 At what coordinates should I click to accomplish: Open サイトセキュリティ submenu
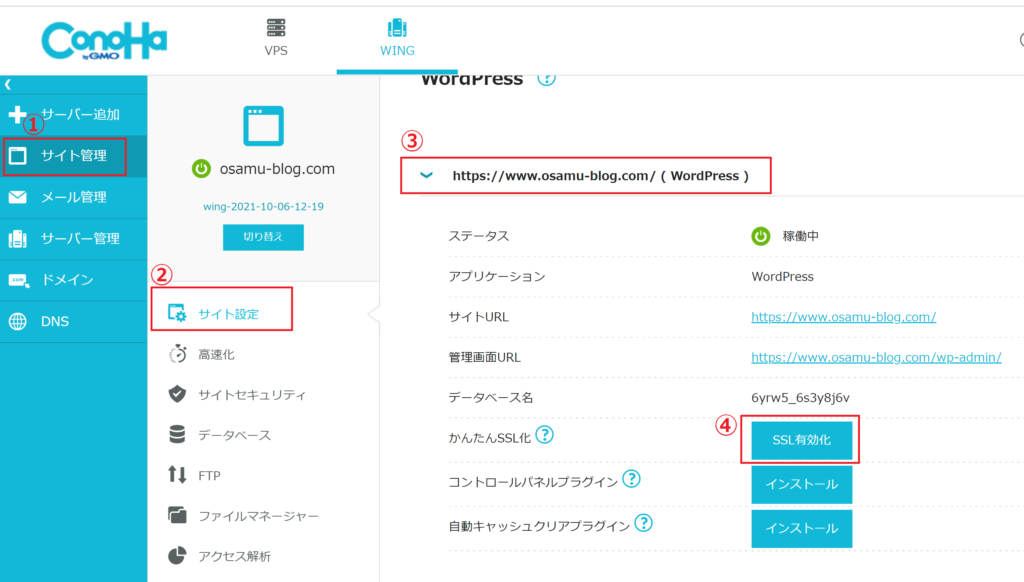click(x=251, y=395)
